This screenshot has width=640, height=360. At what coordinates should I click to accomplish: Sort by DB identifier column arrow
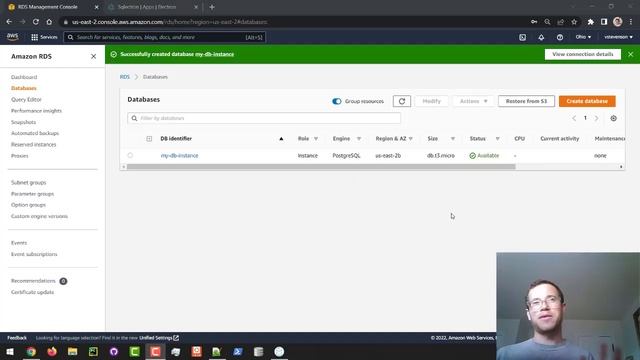click(x=281, y=139)
